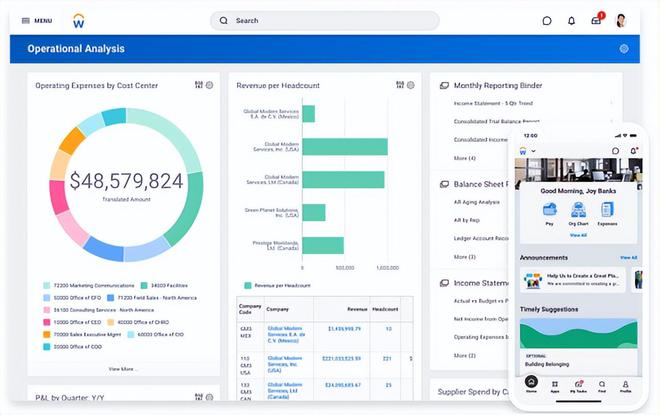Click in the Search field

pyautogui.click(x=325, y=21)
